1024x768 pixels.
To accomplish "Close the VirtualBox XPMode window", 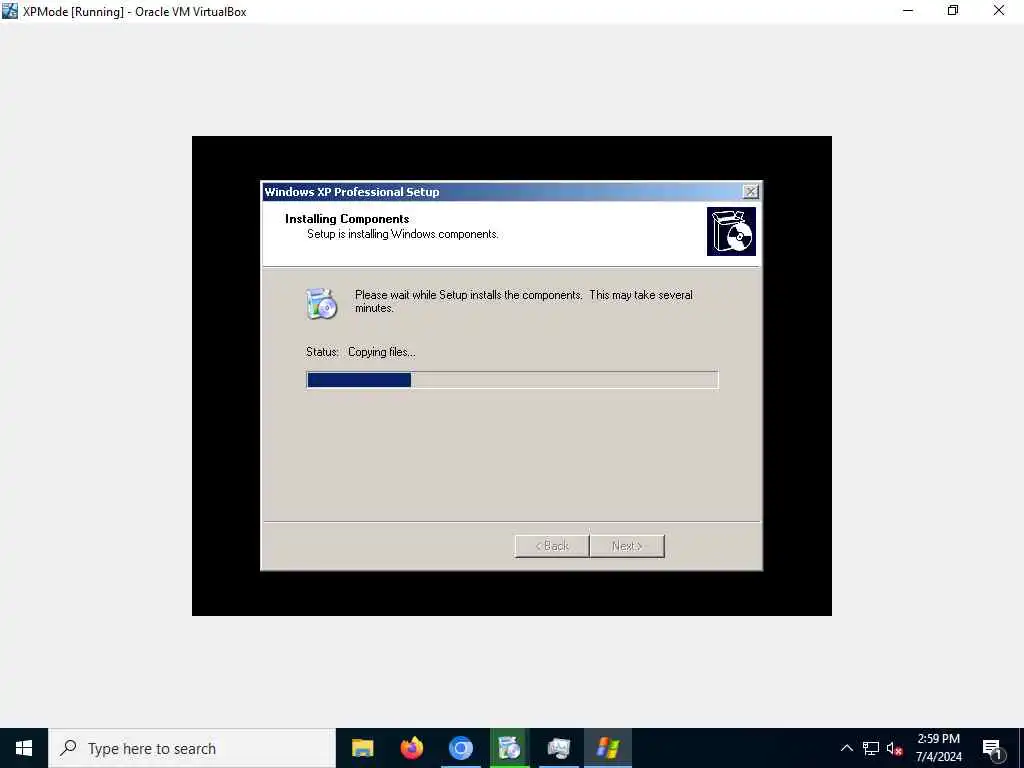I will pyautogui.click(x=999, y=11).
